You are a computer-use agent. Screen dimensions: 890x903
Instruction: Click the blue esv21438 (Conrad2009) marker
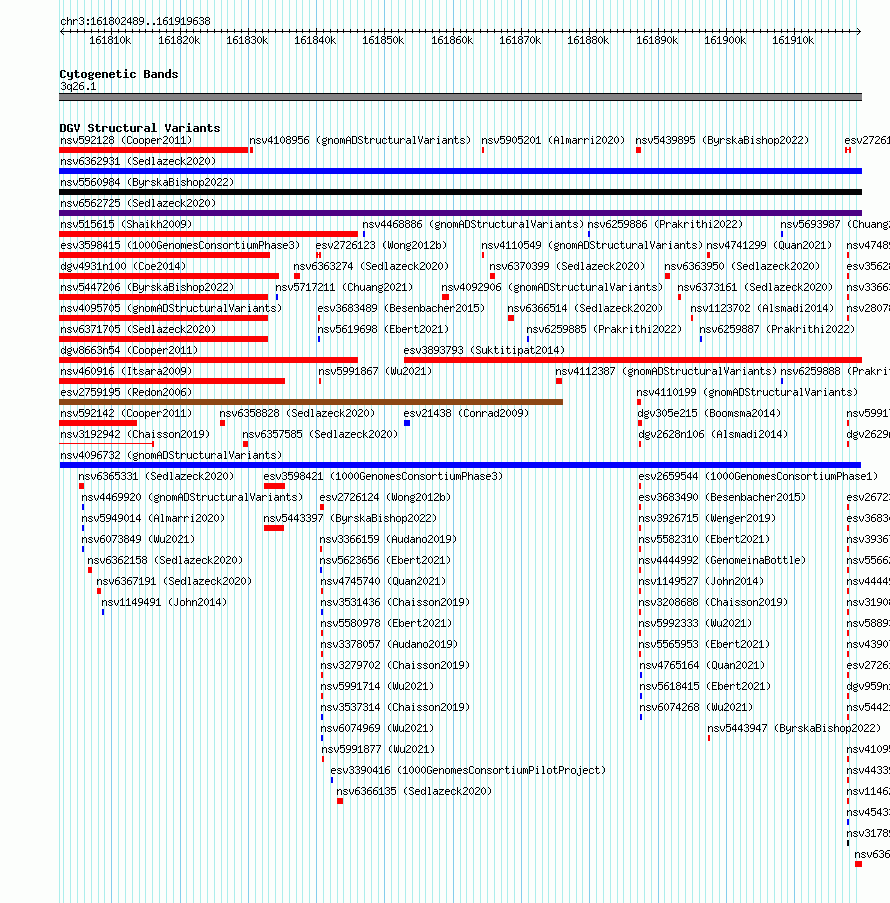tap(407, 423)
